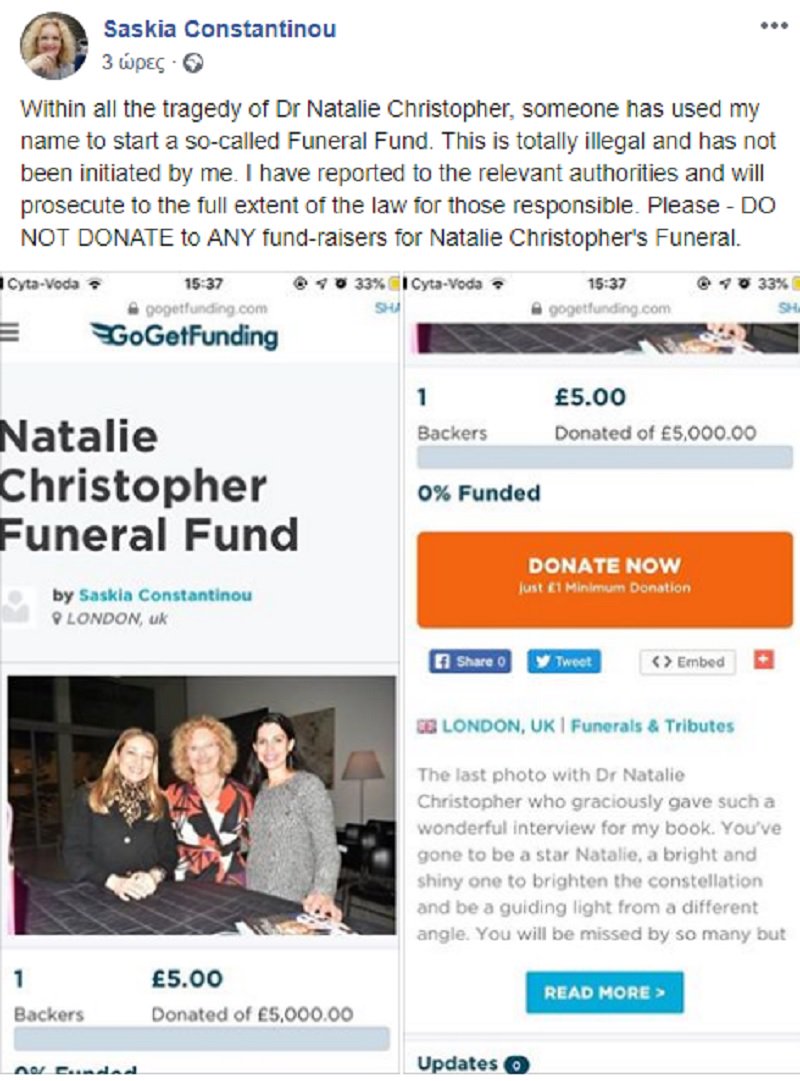Open the group photo of three women
Screen dimensions: 800x1081
pos(202,805)
